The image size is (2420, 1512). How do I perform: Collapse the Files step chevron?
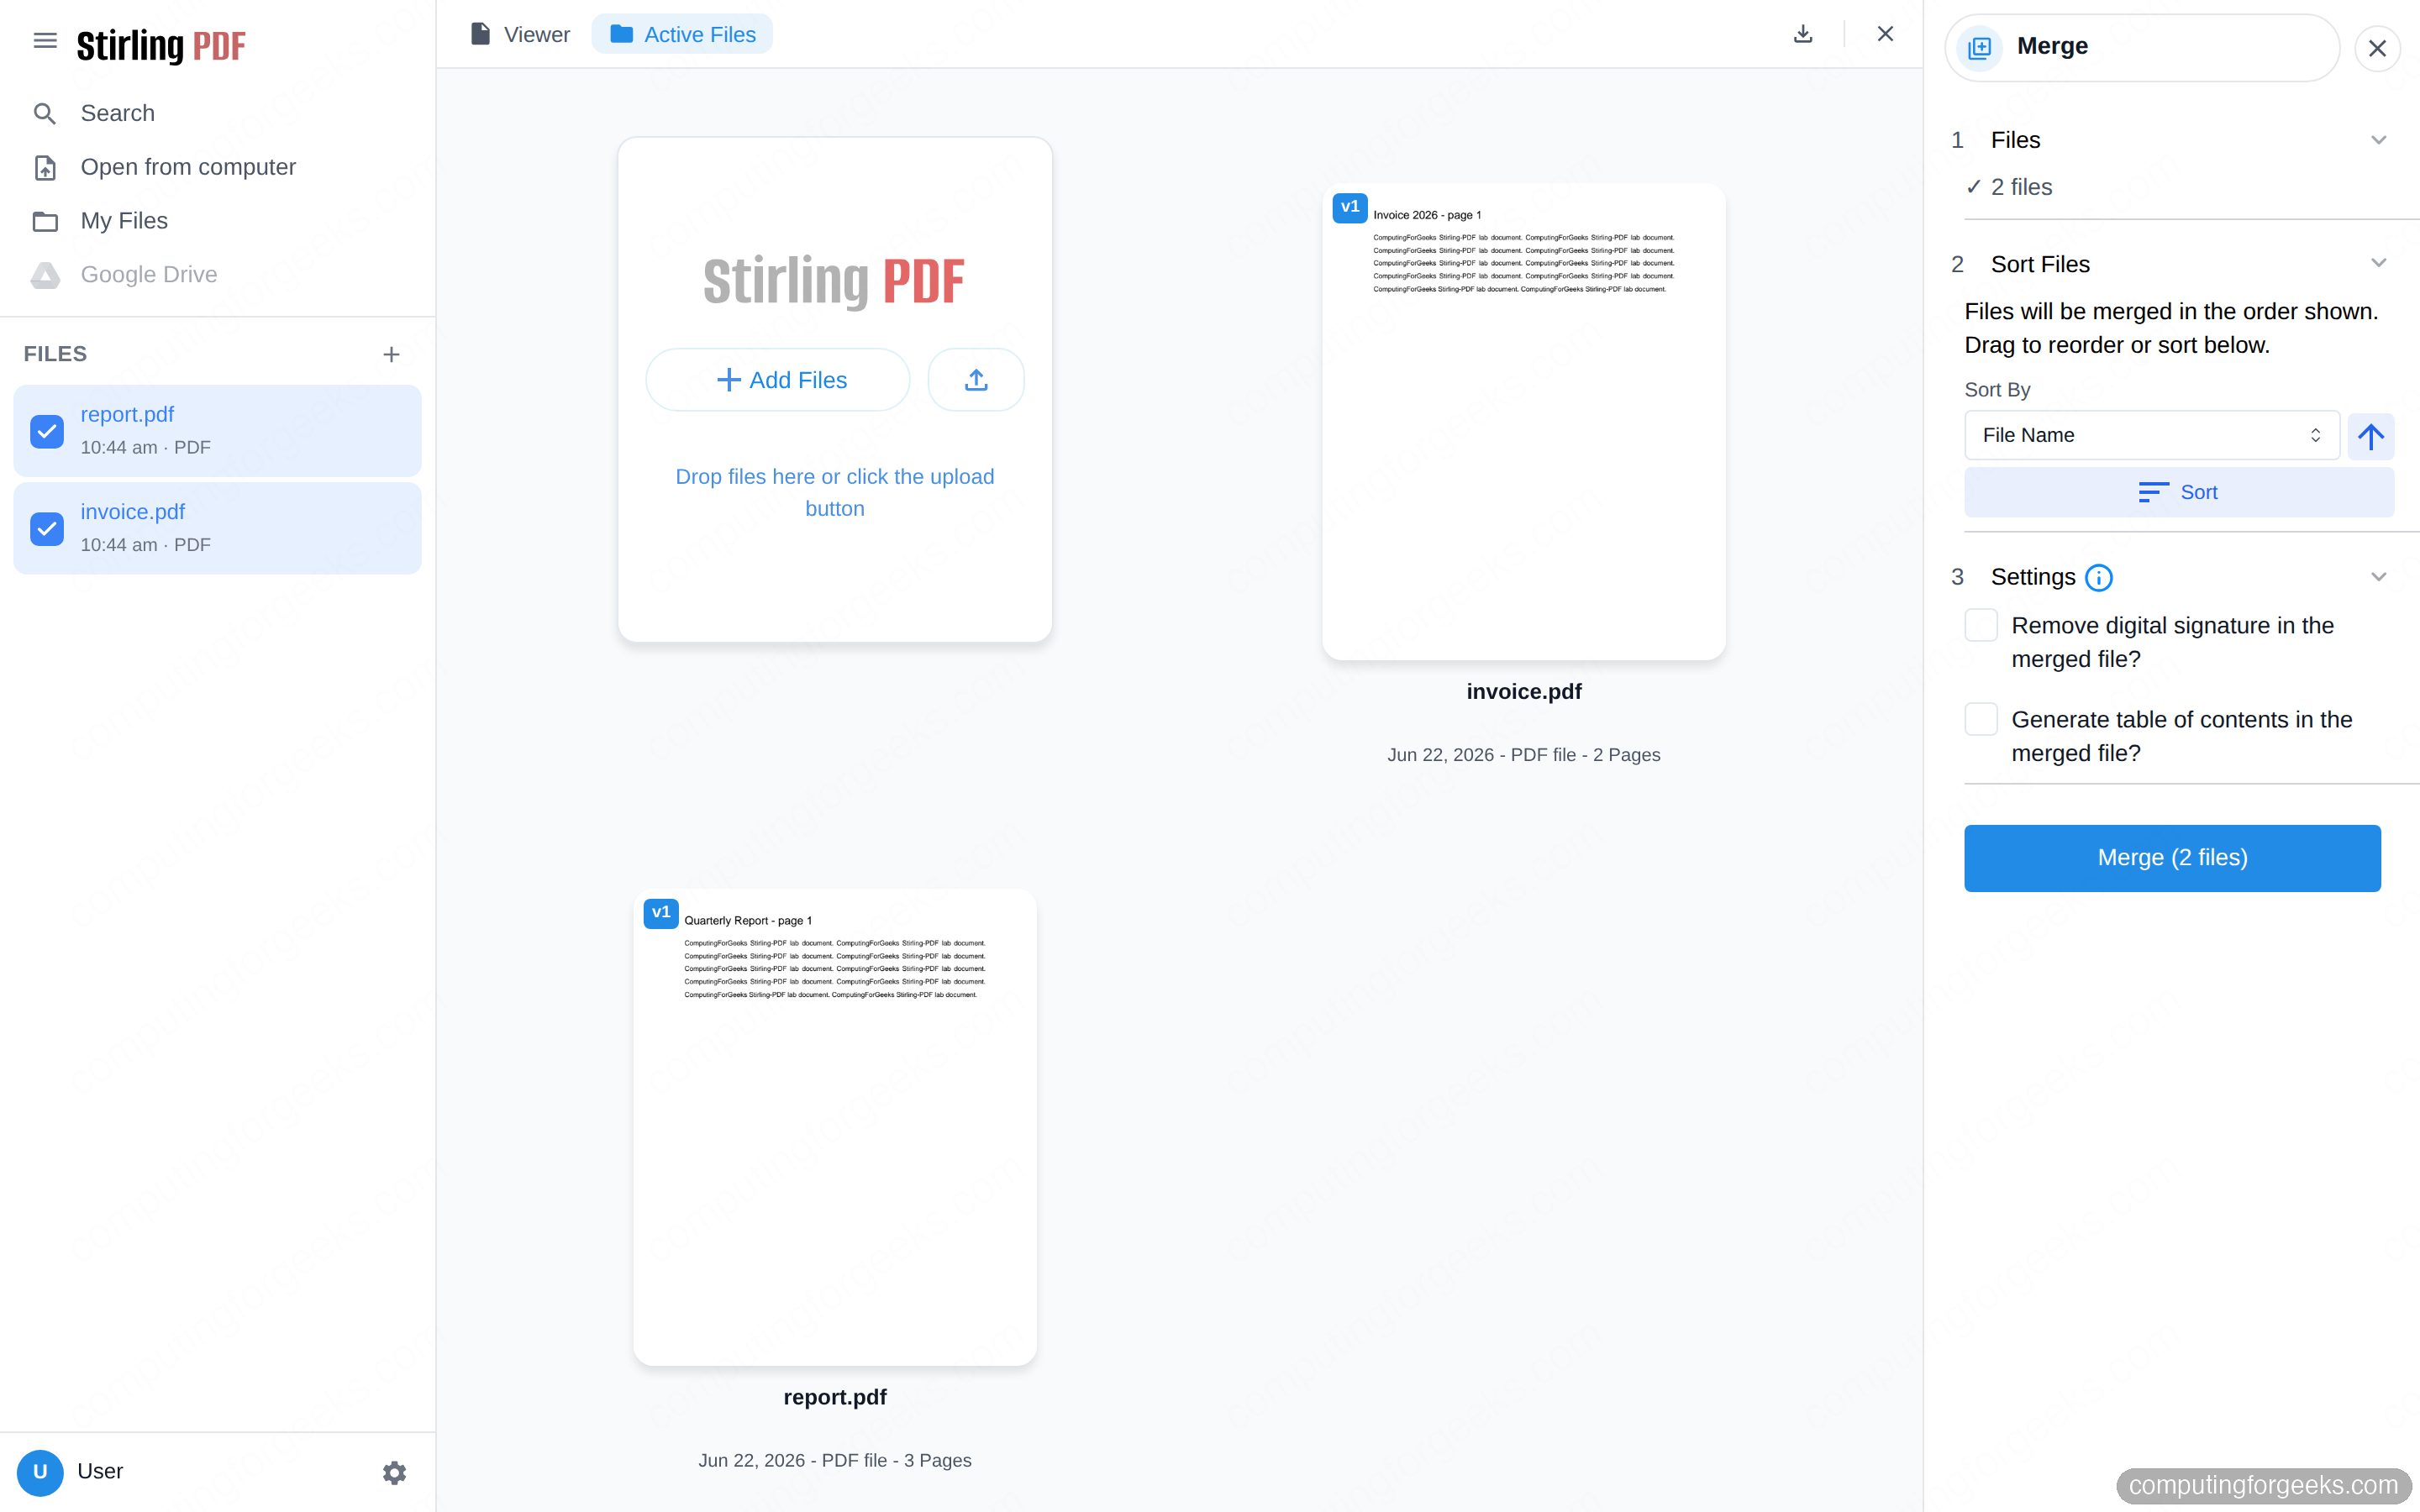click(2378, 140)
